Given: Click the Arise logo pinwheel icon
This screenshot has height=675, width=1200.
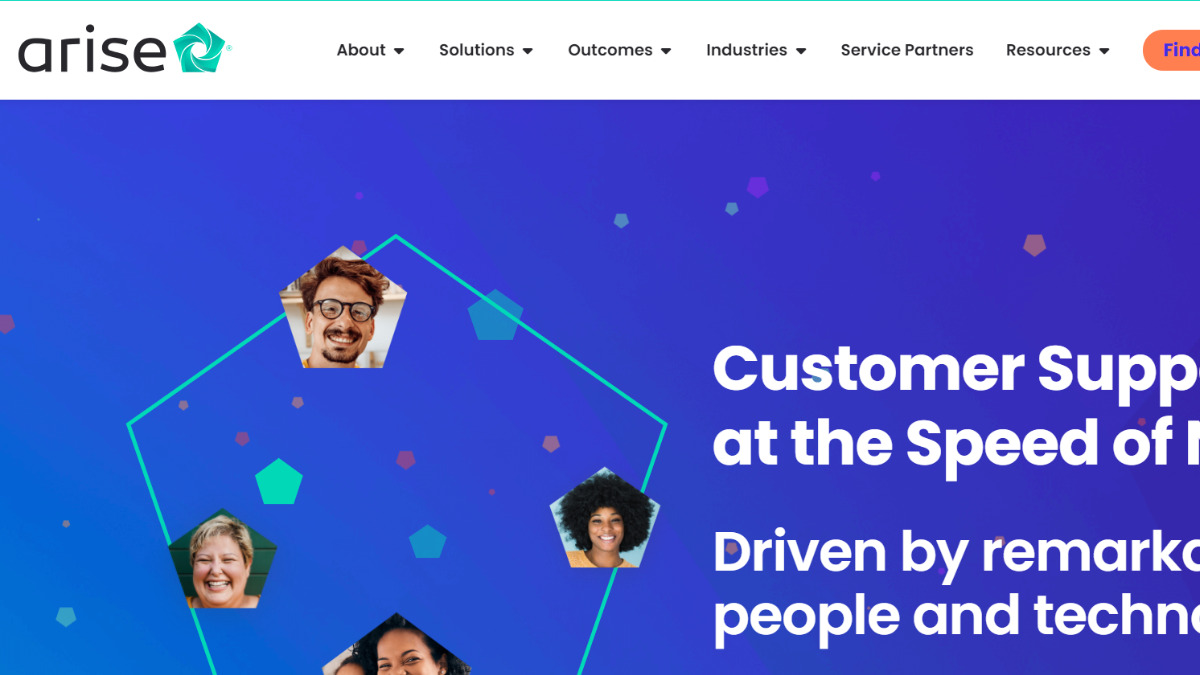Looking at the screenshot, I should [200, 48].
